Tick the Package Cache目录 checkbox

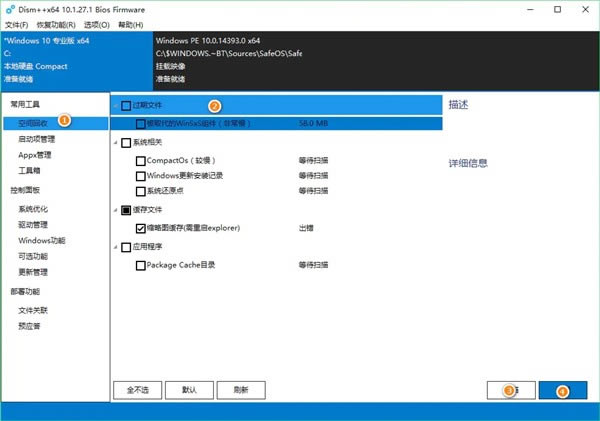140,265
